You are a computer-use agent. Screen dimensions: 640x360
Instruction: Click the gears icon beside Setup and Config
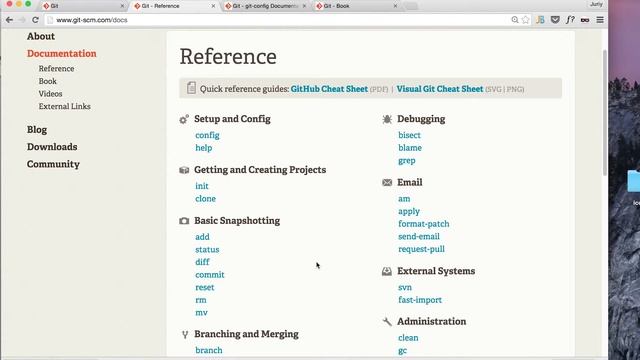tap(184, 119)
